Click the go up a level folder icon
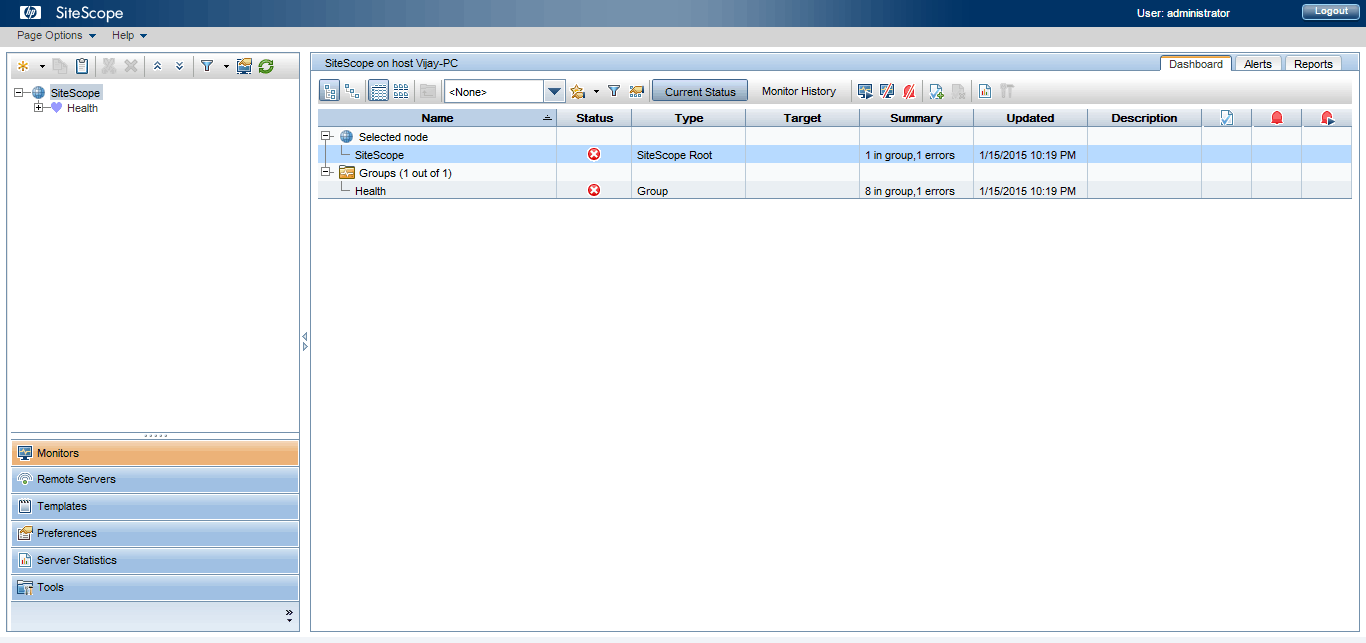This screenshot has height=643, width=1366. pyautogui.click(x=428, y=91)
